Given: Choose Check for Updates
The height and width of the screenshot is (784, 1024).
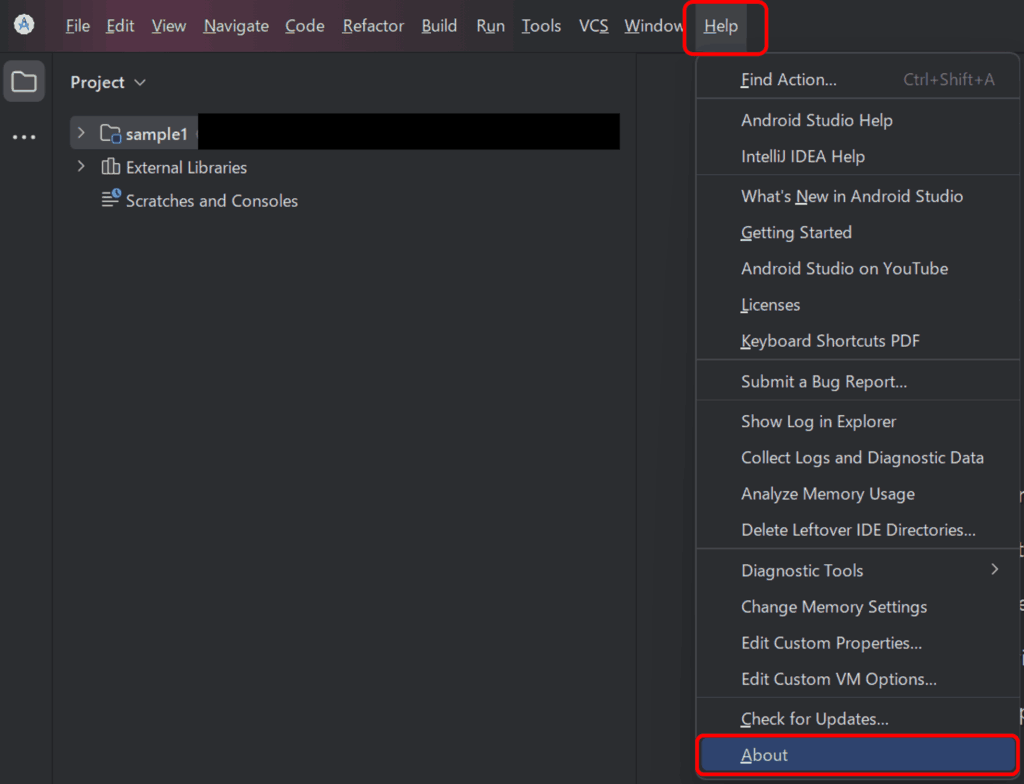Looking at the screenshot, I should coord(814,719).
